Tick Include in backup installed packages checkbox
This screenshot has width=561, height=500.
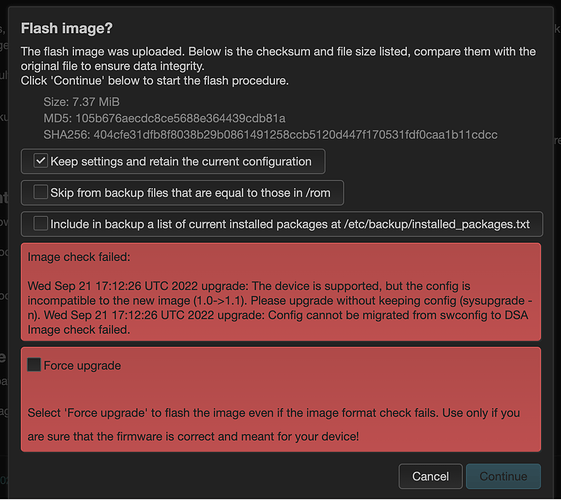(x=40, y=224)
